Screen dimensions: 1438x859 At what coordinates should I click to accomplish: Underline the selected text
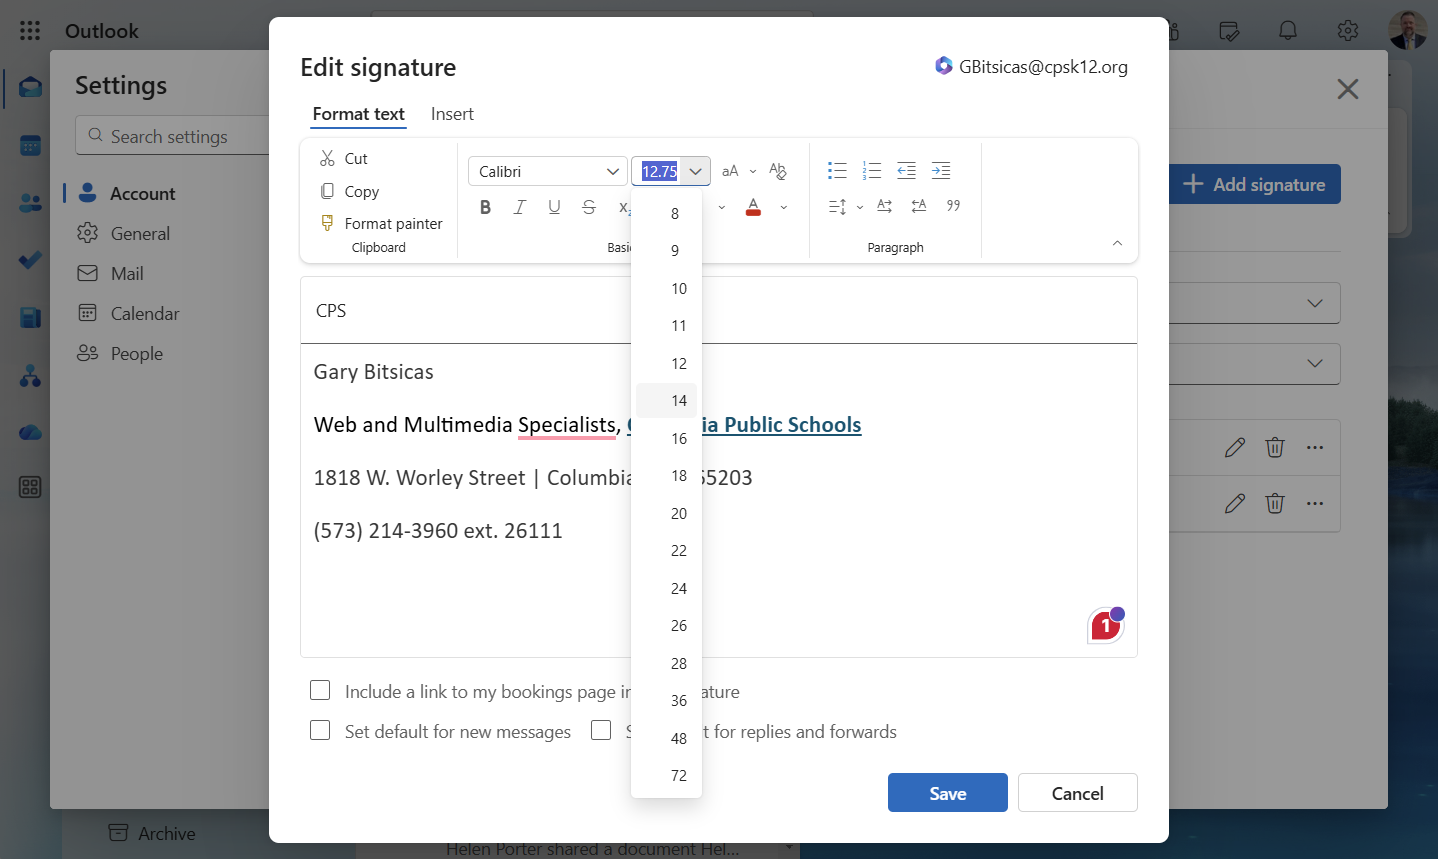click(554, 207)
